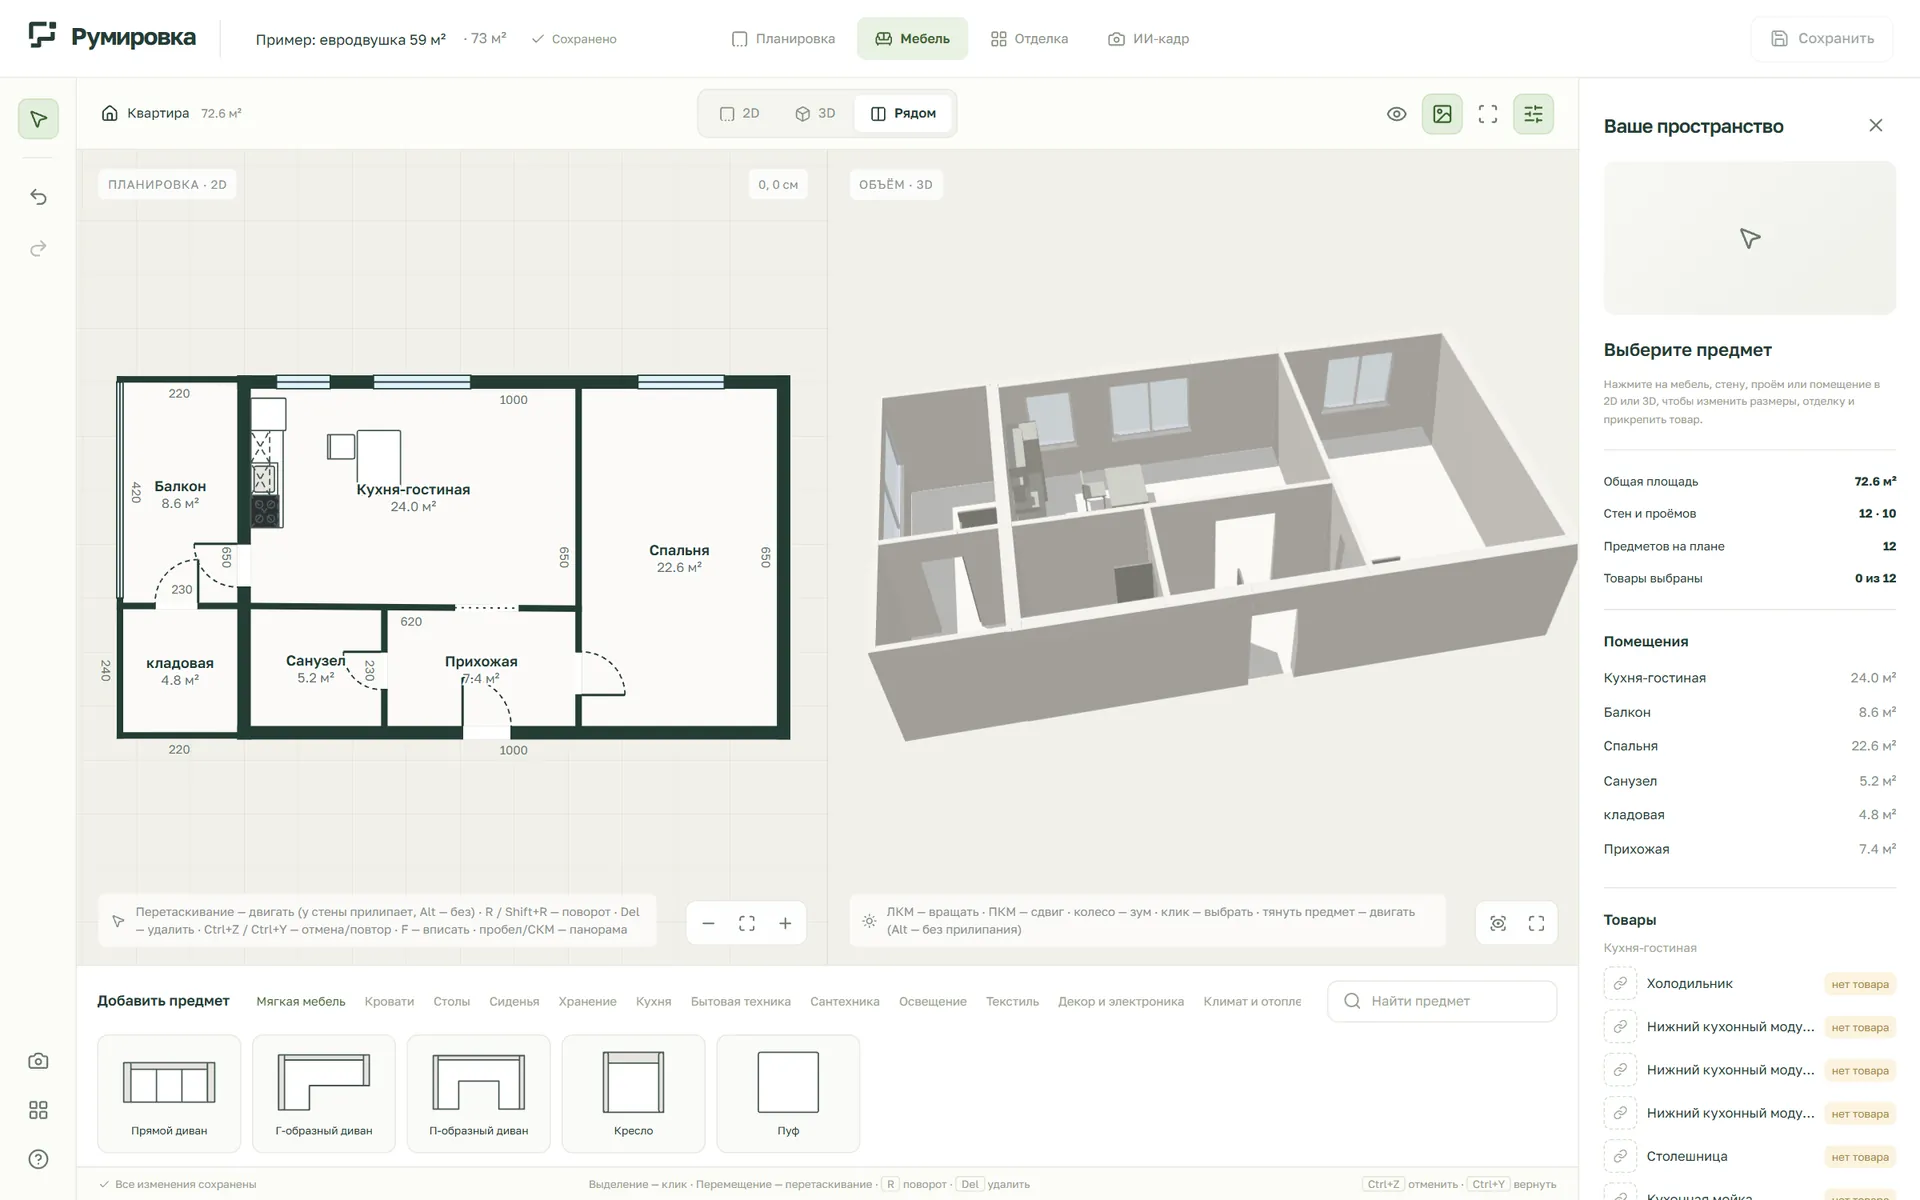1920x1200 pixels.
Task: Select the Рядом side-by-side view
Action: [903, 113]
